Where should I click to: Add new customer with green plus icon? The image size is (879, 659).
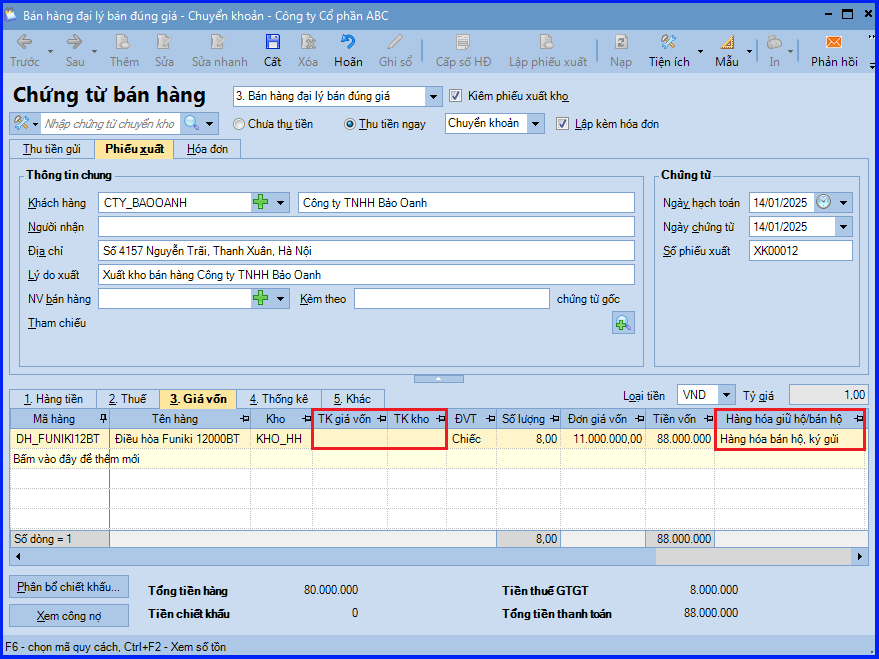point(261,202)
